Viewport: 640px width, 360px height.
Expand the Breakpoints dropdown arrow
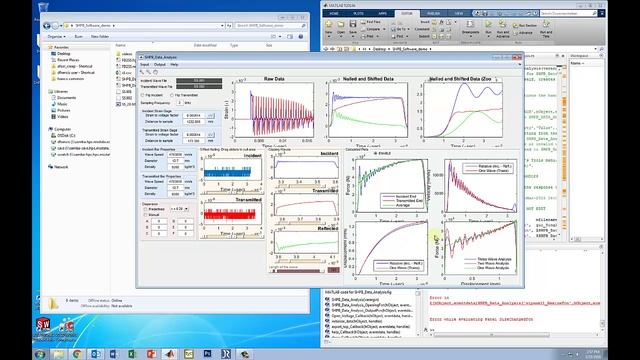tap(470, 37)
